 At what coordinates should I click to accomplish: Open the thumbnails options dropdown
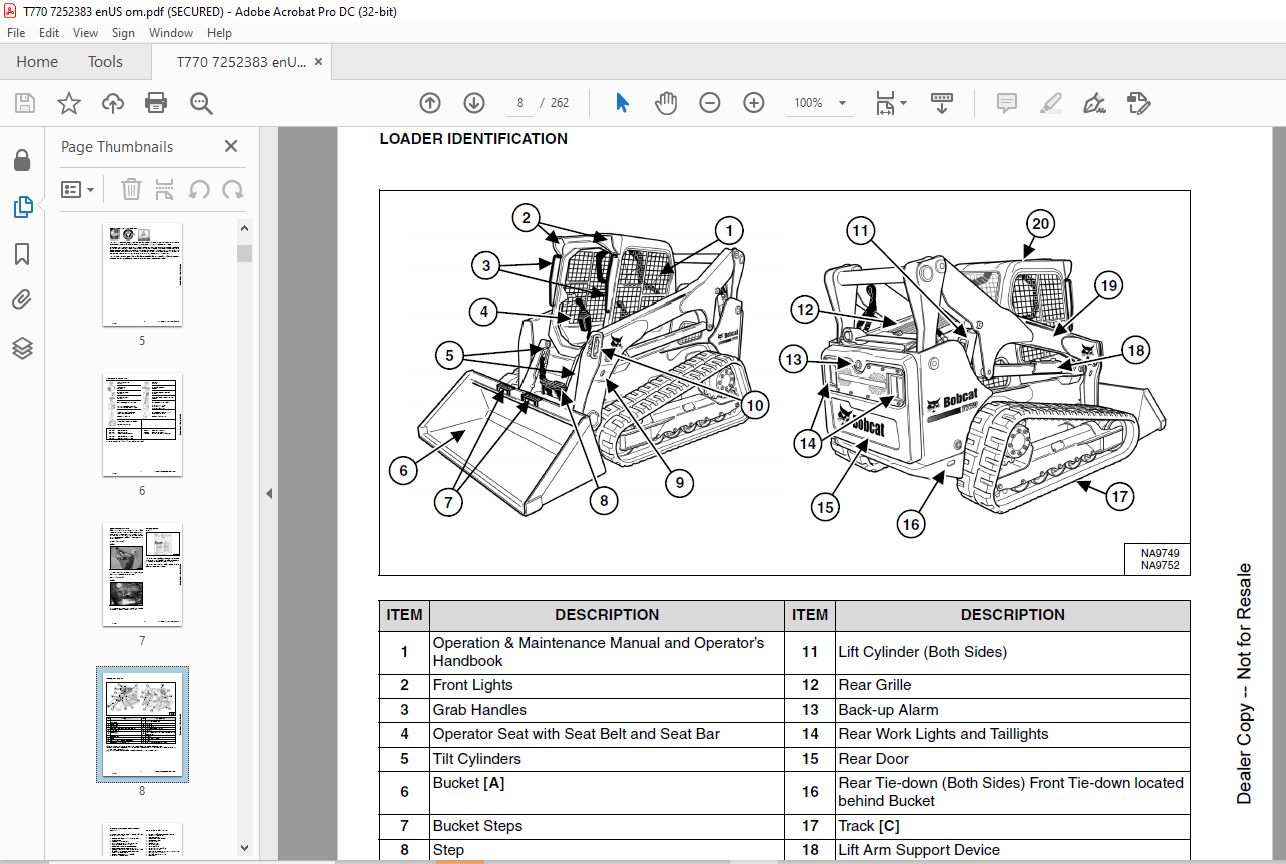pyautogui.click(x=78, y=189)
